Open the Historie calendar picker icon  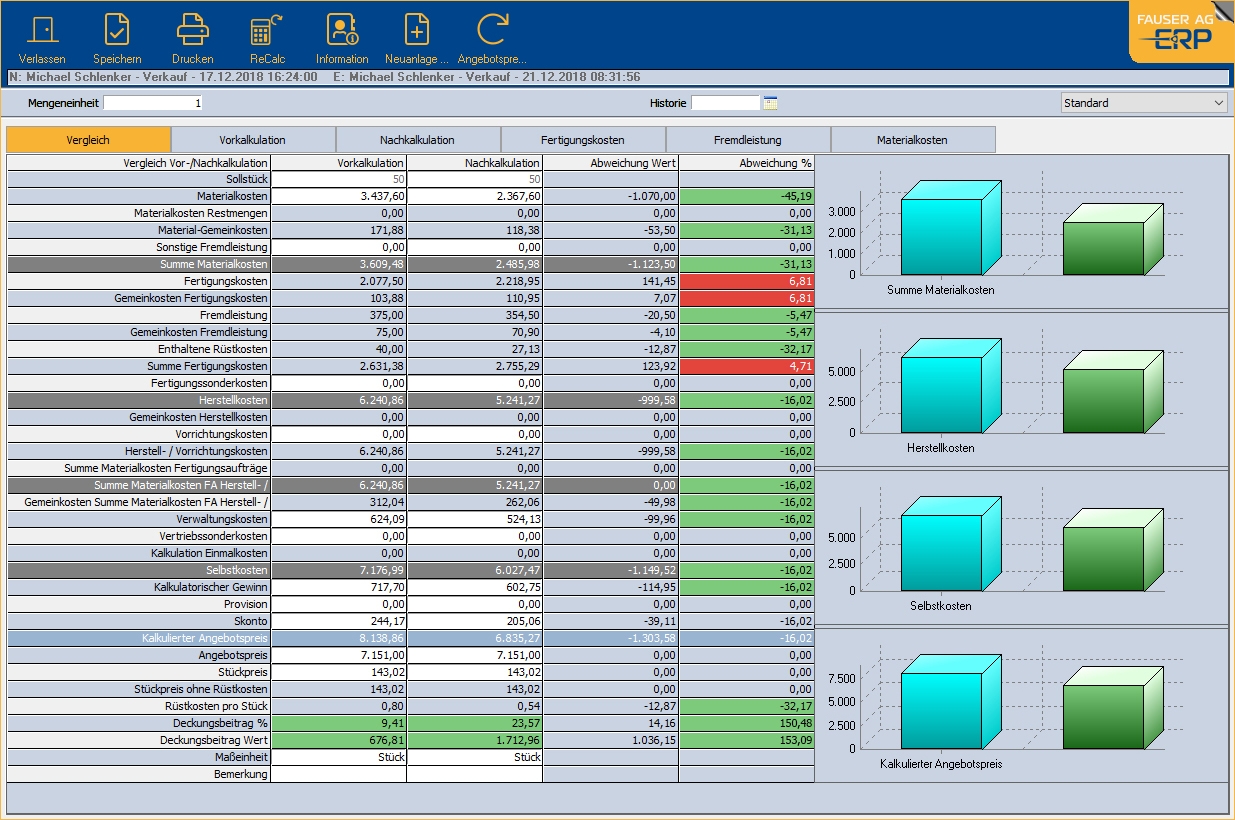pos(770,103)
